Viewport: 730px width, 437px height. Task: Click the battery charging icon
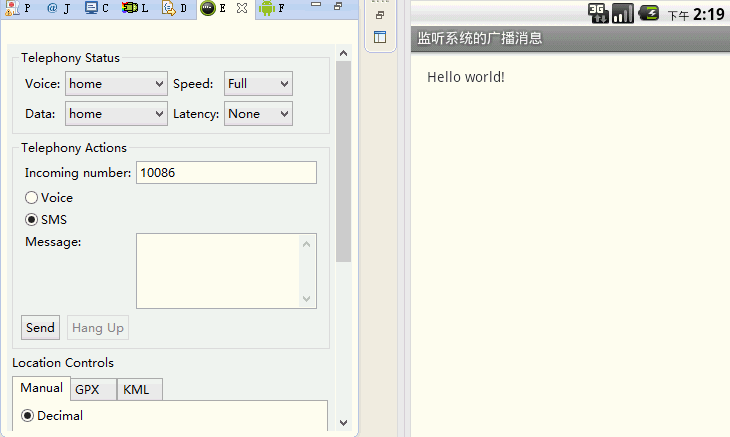(x=649, y=13)
